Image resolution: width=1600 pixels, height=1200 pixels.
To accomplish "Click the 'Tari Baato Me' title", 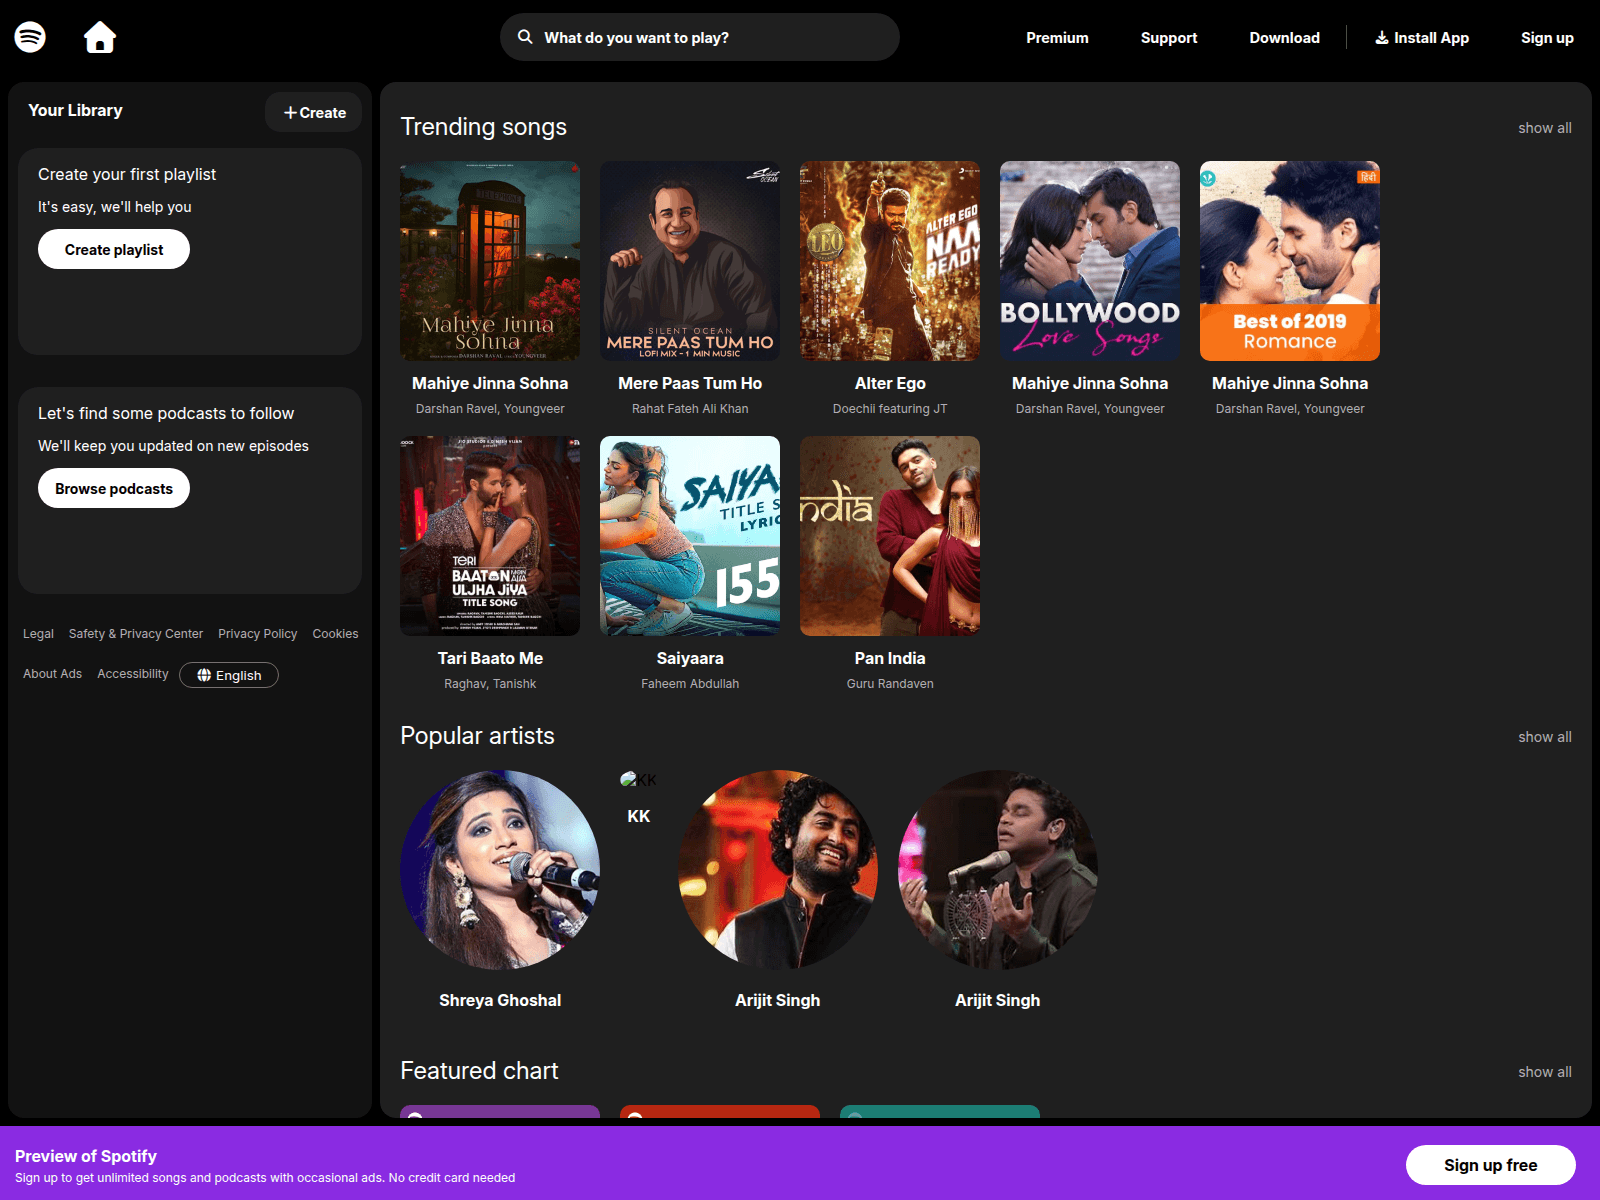I will (490, 658).
